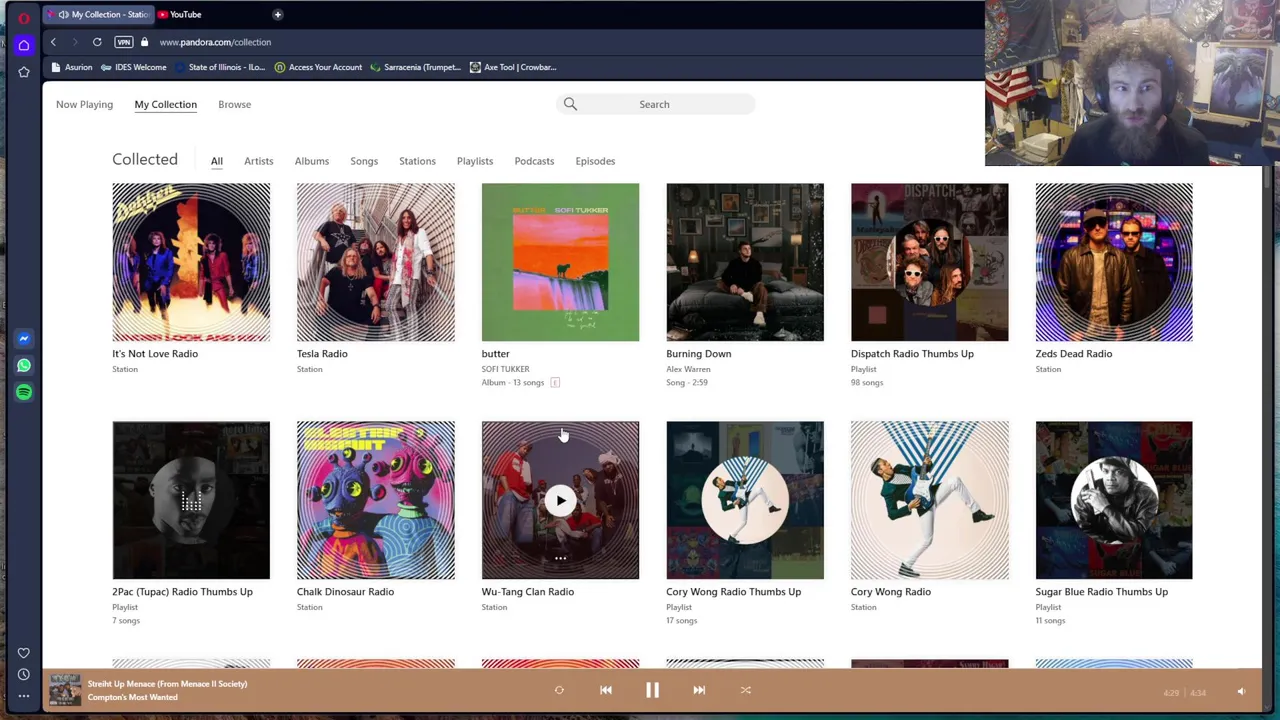Filter collection by Playlists
The height and width of the screenshot is (720, 1280).
click(475, 161)
